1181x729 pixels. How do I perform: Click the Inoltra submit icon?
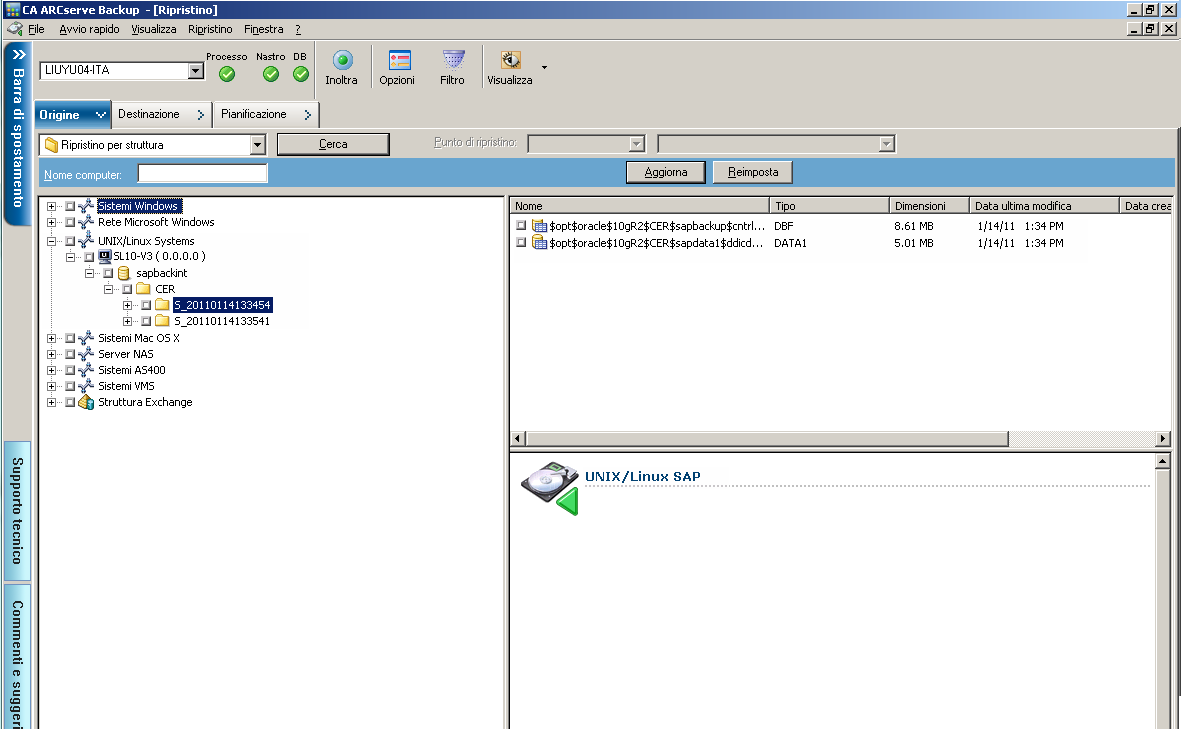pos(342,60)
